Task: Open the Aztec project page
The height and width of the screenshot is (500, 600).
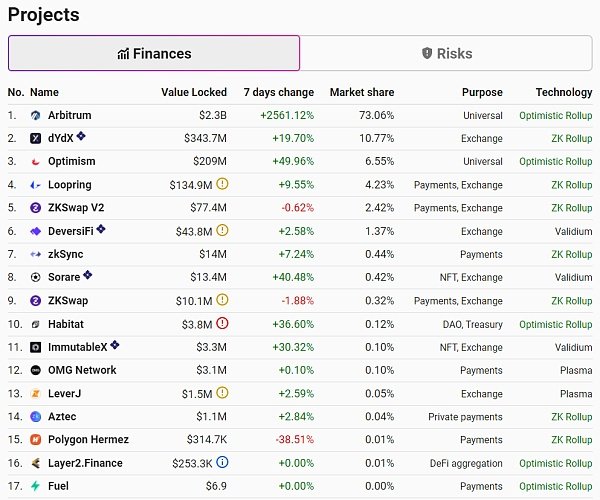Action: coord(62,416)
